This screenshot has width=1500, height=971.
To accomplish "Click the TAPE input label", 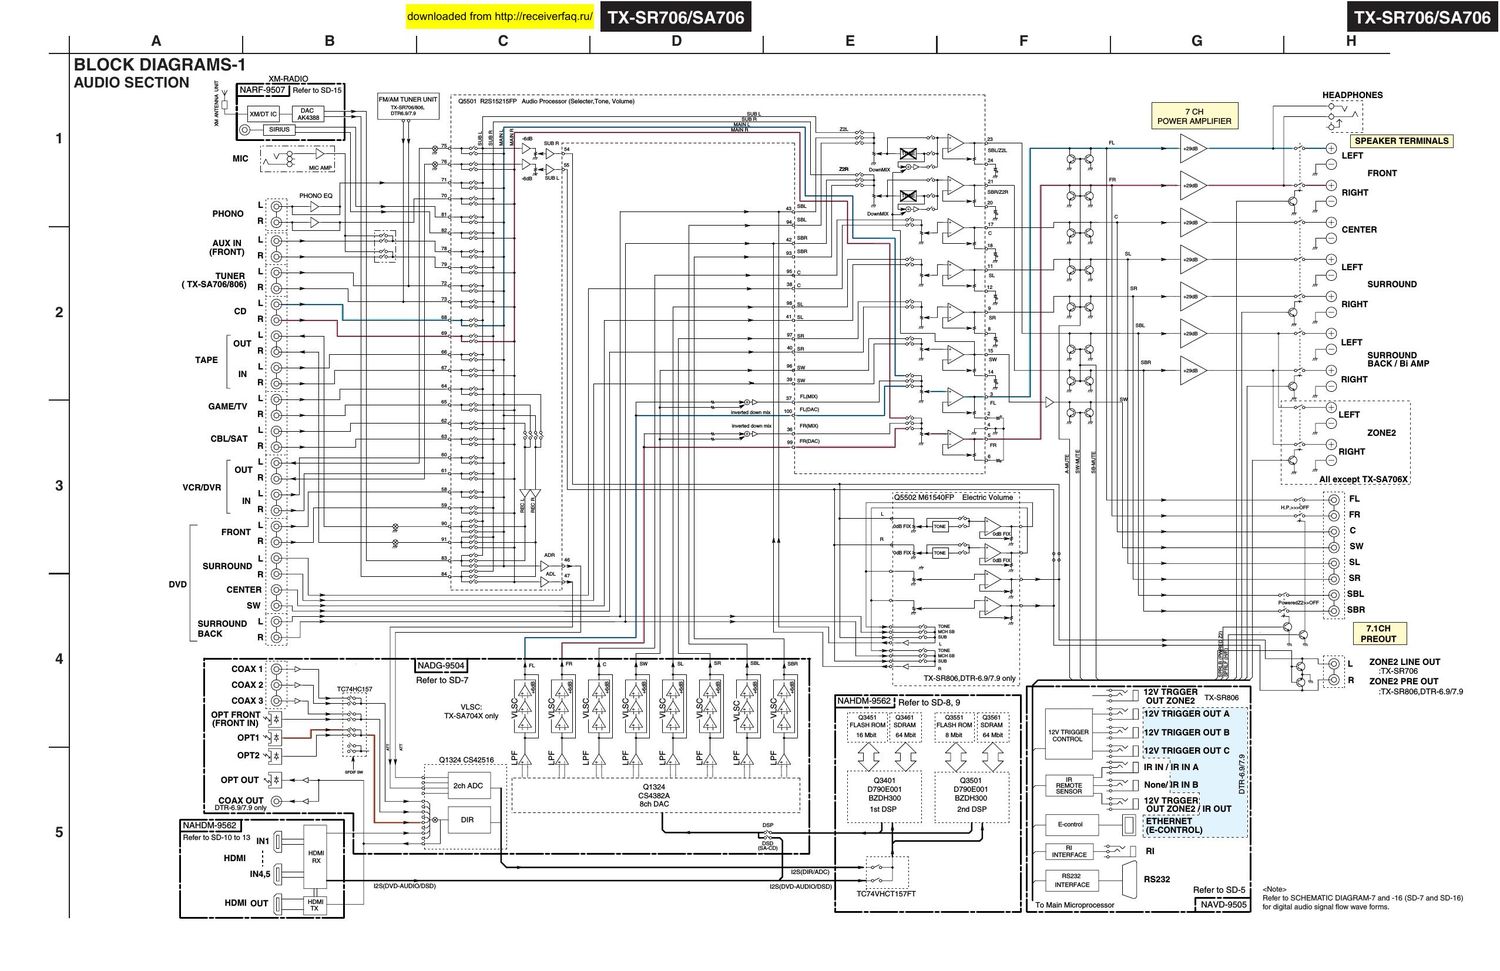I will [206, 360].
